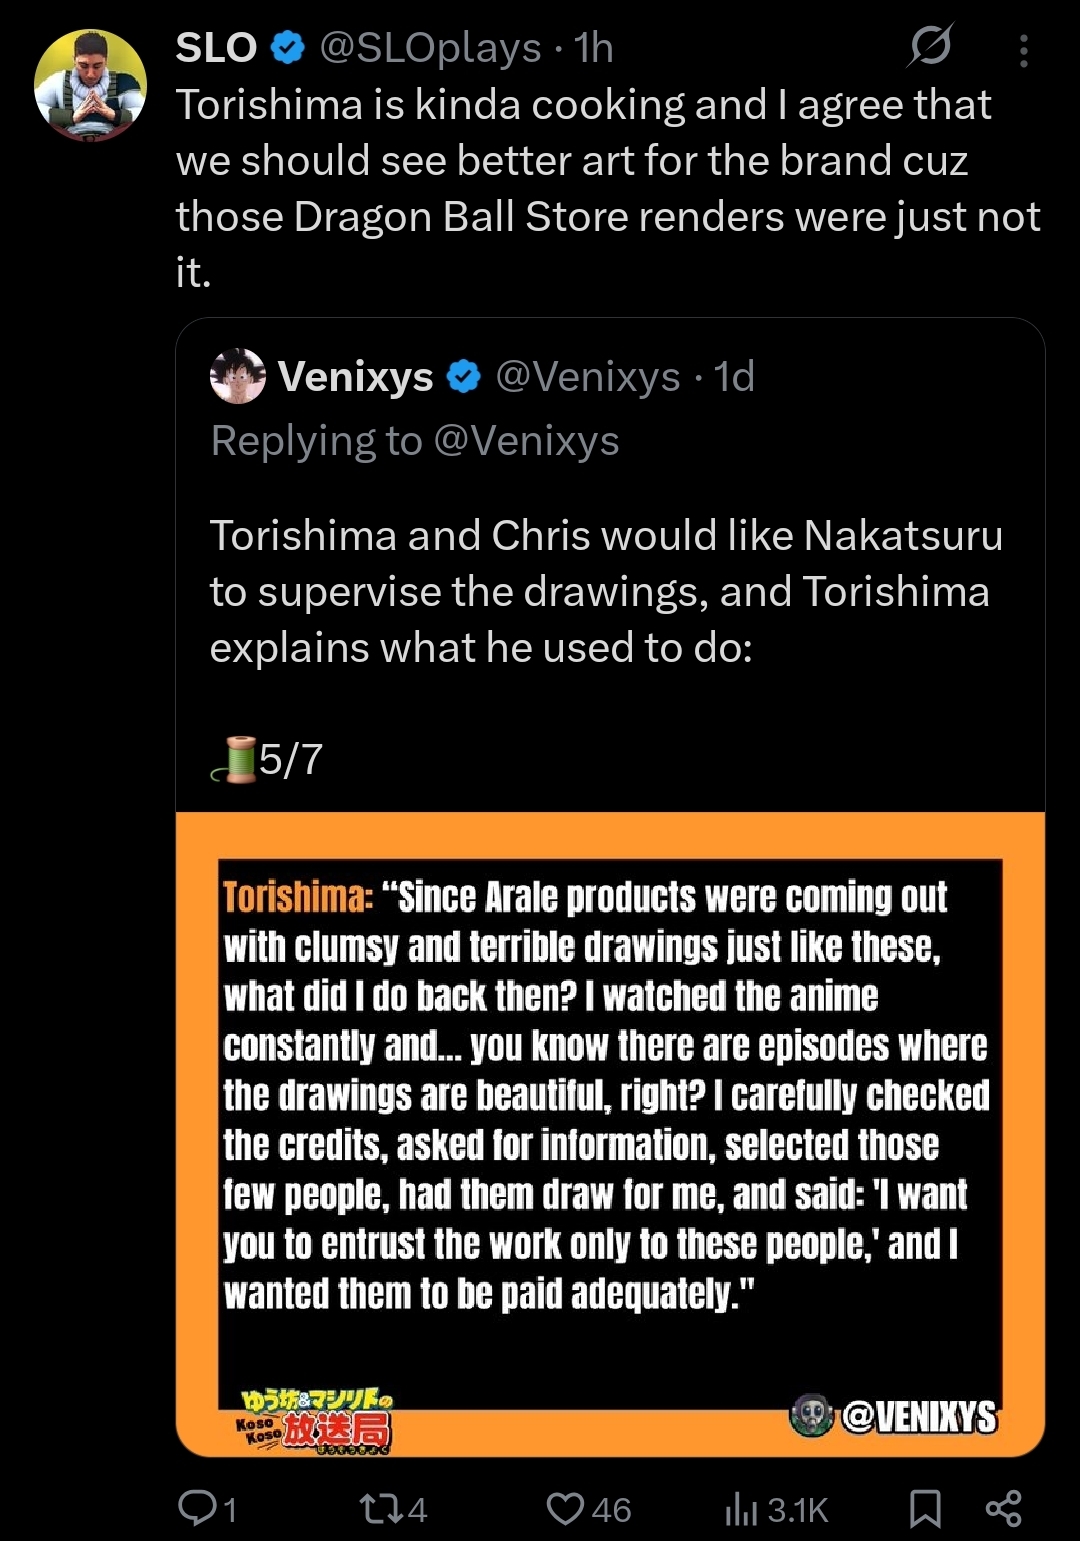Image resolution: width=1080 pixels, height=1541 pixels.
Task: Tap the share icon
Action: pos(1003,1508)
